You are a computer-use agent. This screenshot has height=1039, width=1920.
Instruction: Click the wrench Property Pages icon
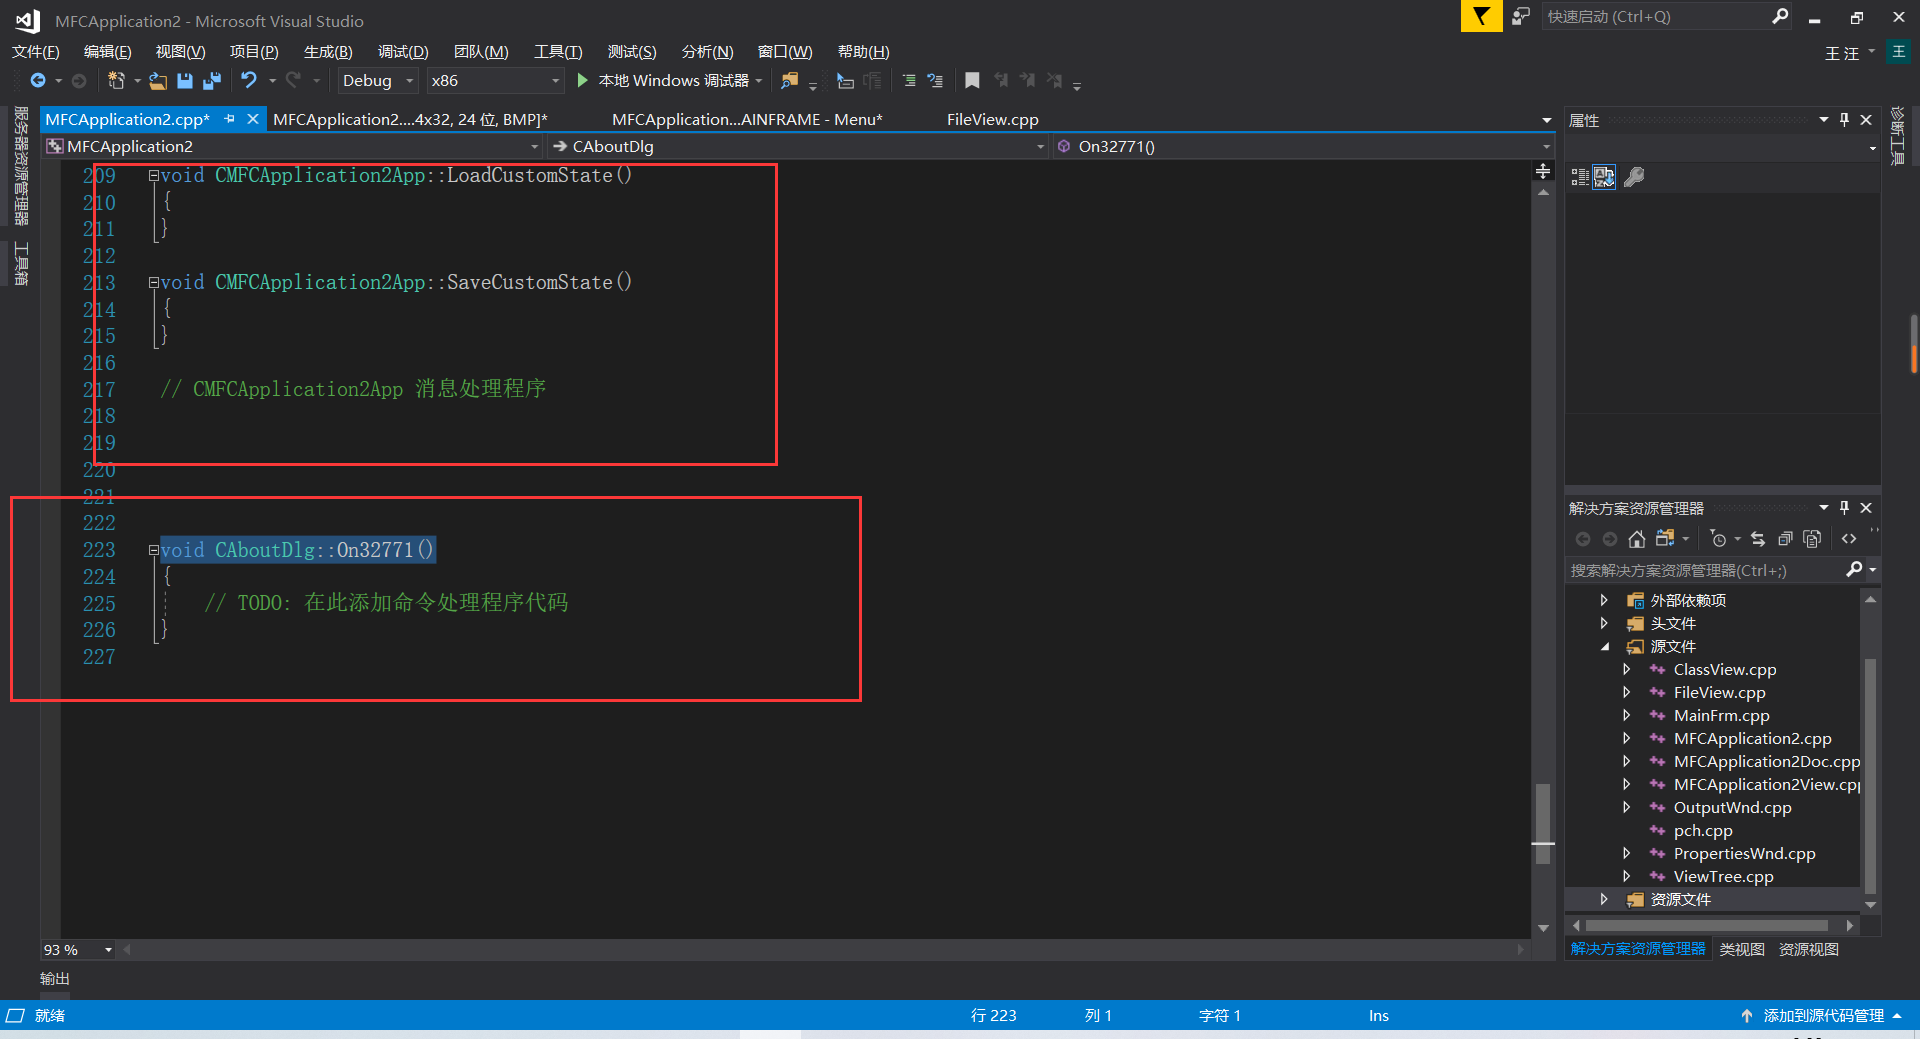point(1634,177)
